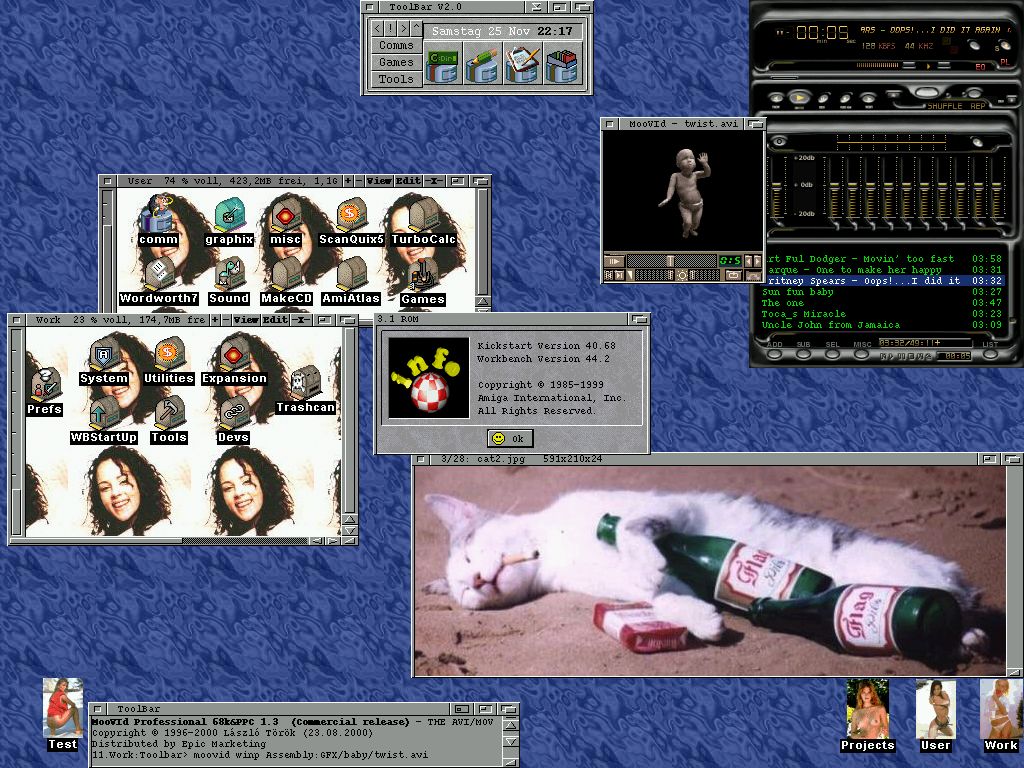Launch the C:Dir shell icon in ToolBar
This screenshot has height=768, width=1024.
point(442,63)
